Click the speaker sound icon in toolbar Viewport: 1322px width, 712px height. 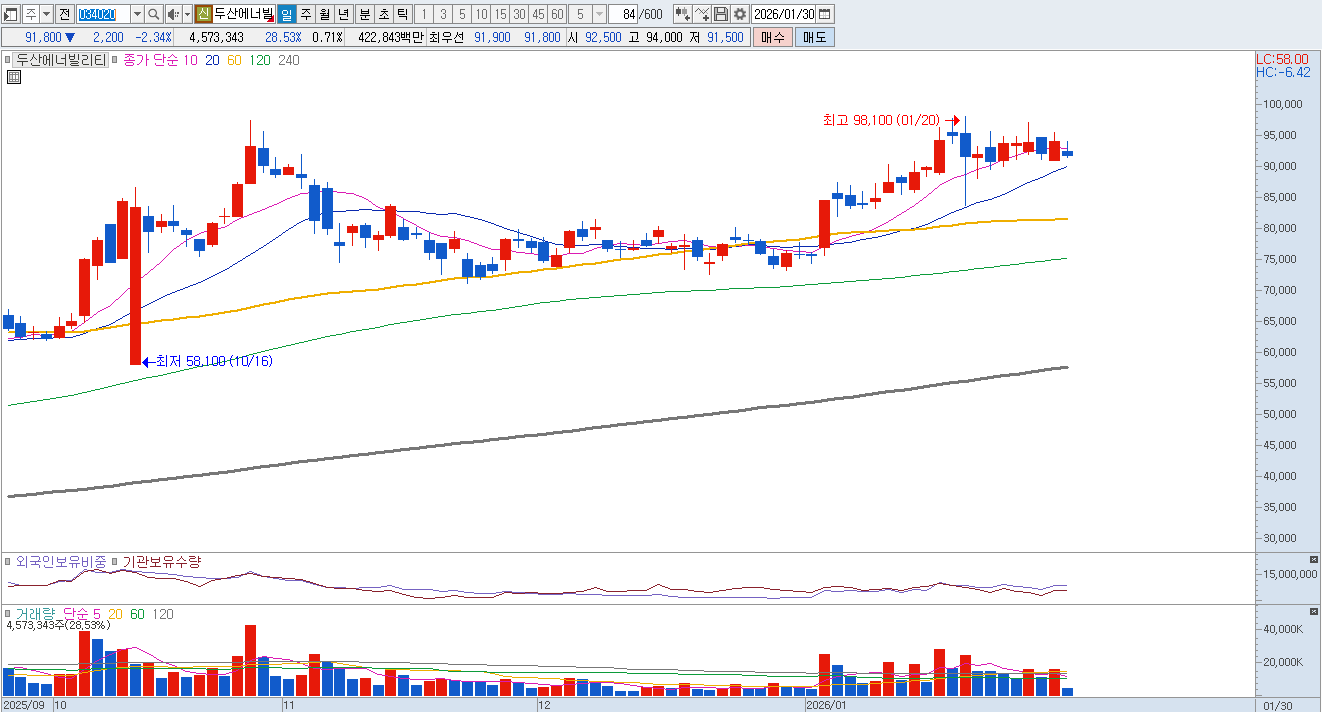click(x=173, y=14)
